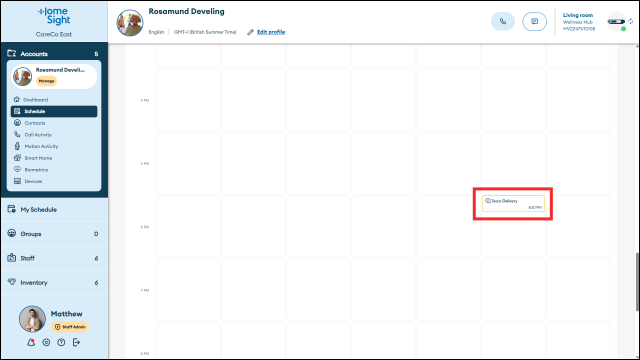Click the Devices icon in sidebar
Screen dimensions: 640x360
[x=17, y=181]
